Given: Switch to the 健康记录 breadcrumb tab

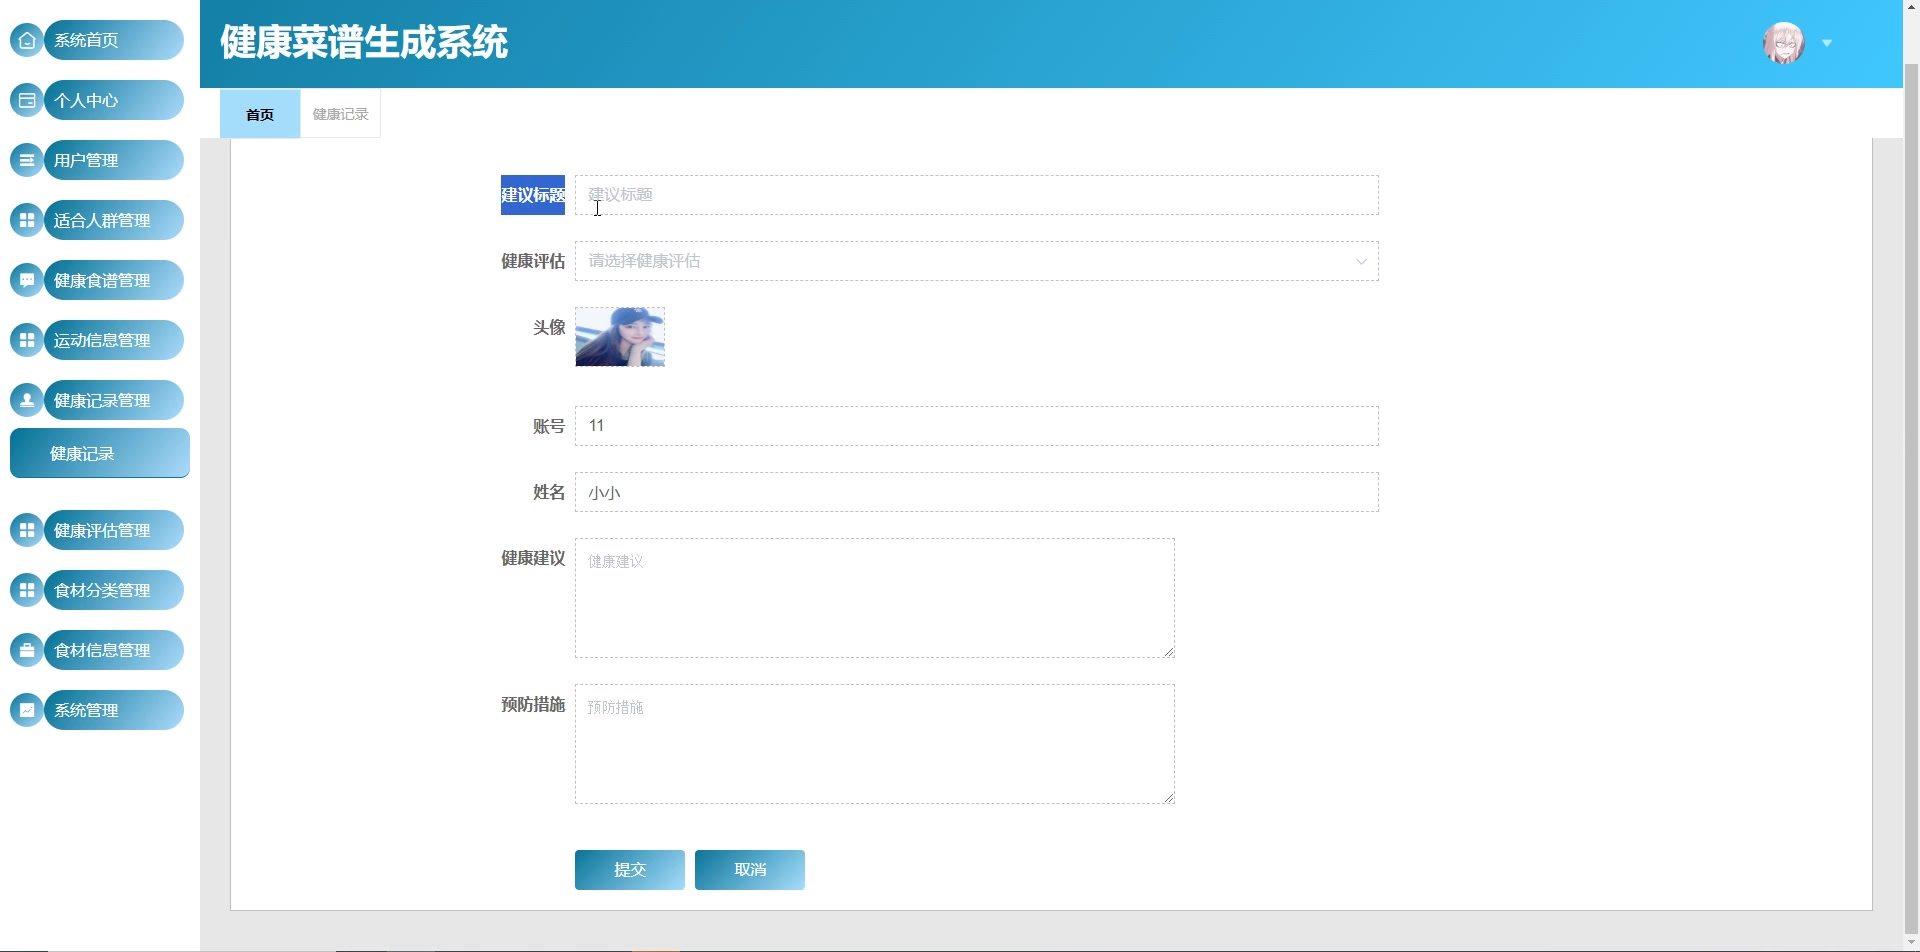Looking at the screenshot, I should pyautogui.click(x=340, y=114).
